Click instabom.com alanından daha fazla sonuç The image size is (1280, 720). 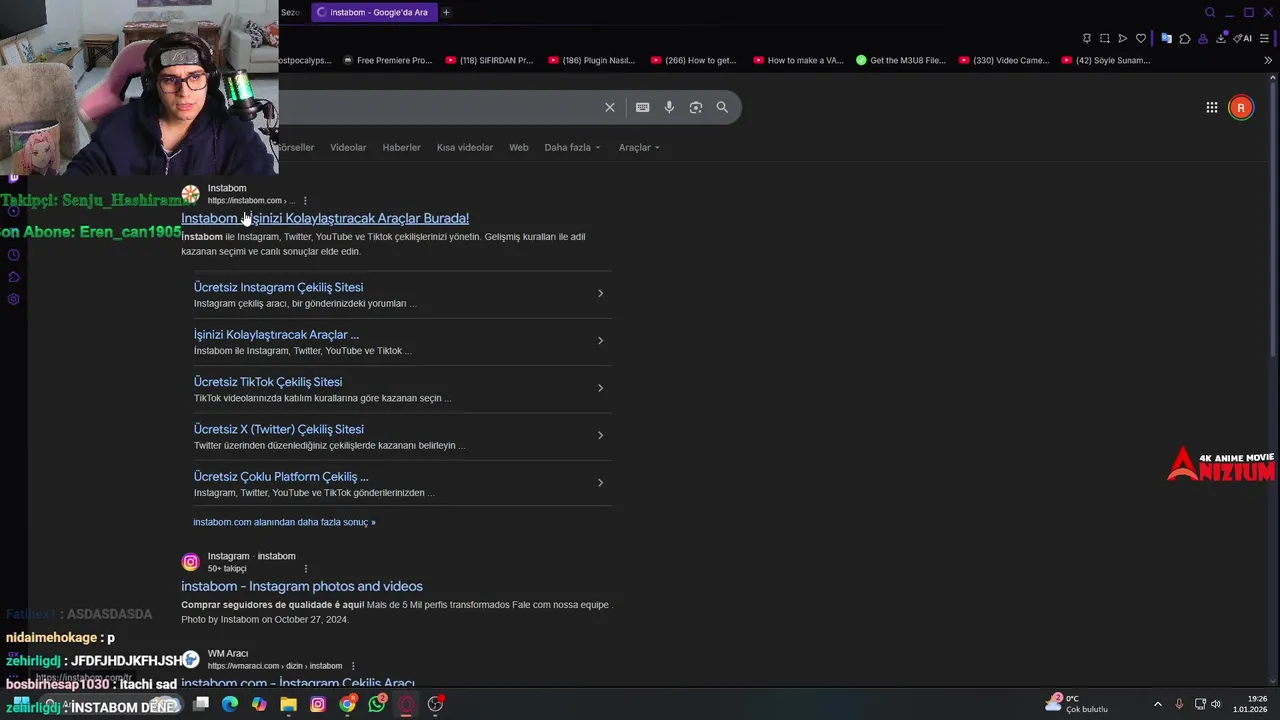click(x=285, y=522)
